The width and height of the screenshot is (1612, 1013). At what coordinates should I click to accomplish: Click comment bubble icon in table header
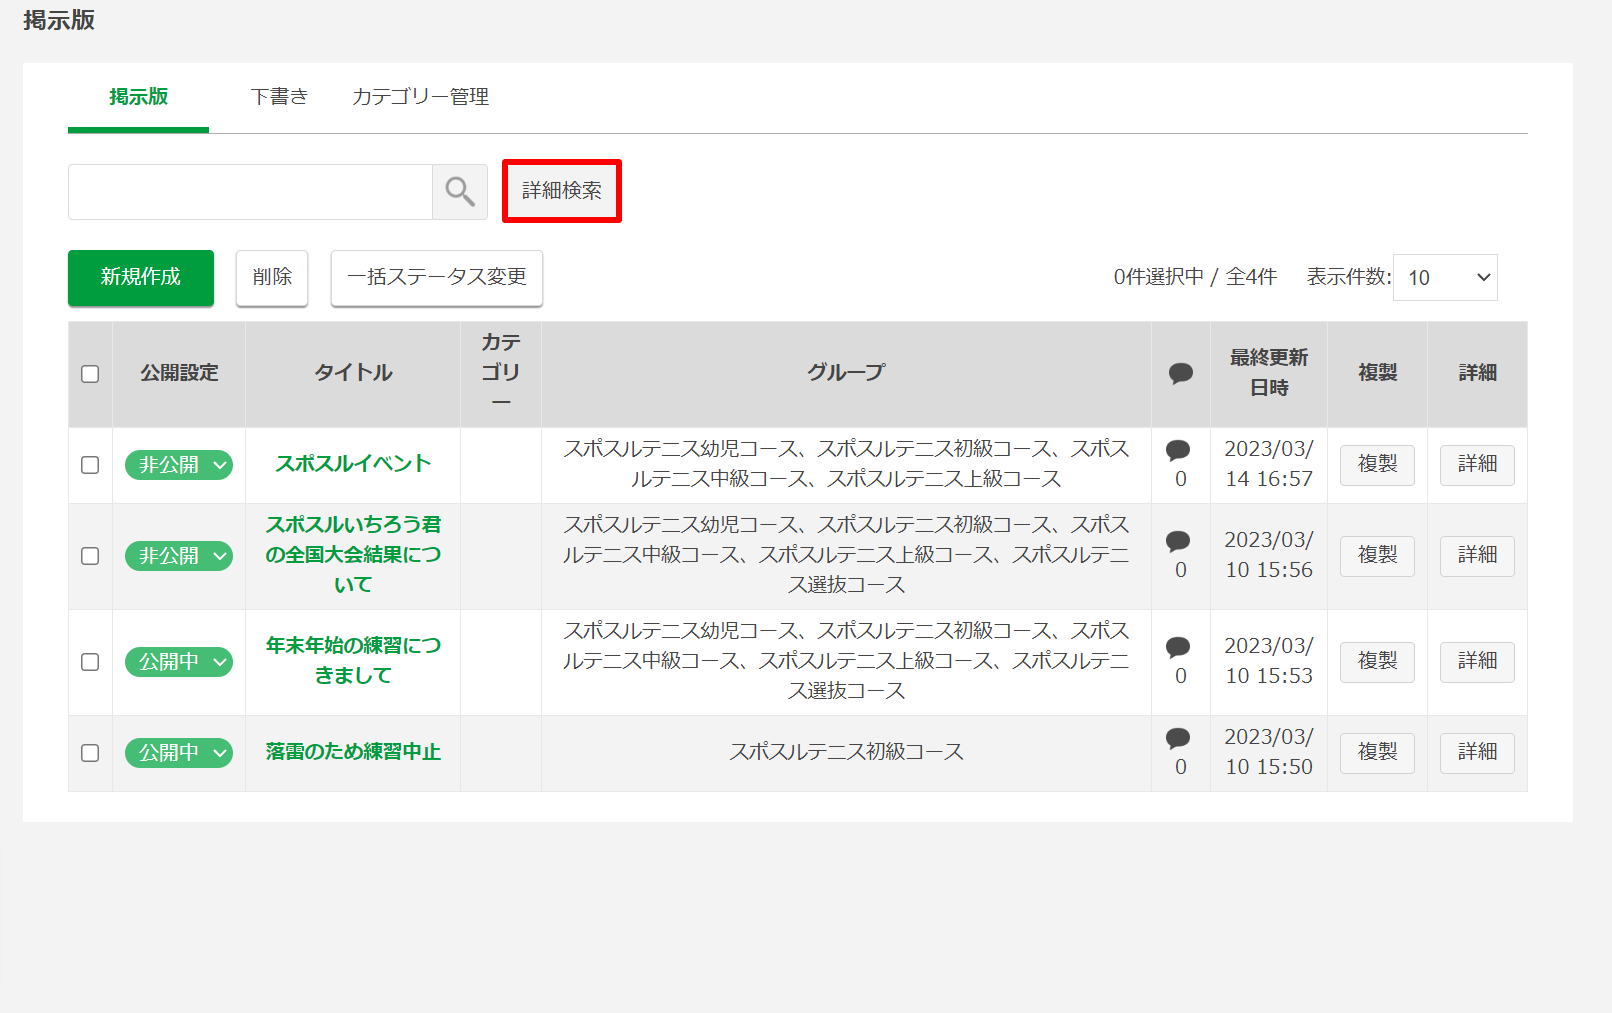[1180, 373]
